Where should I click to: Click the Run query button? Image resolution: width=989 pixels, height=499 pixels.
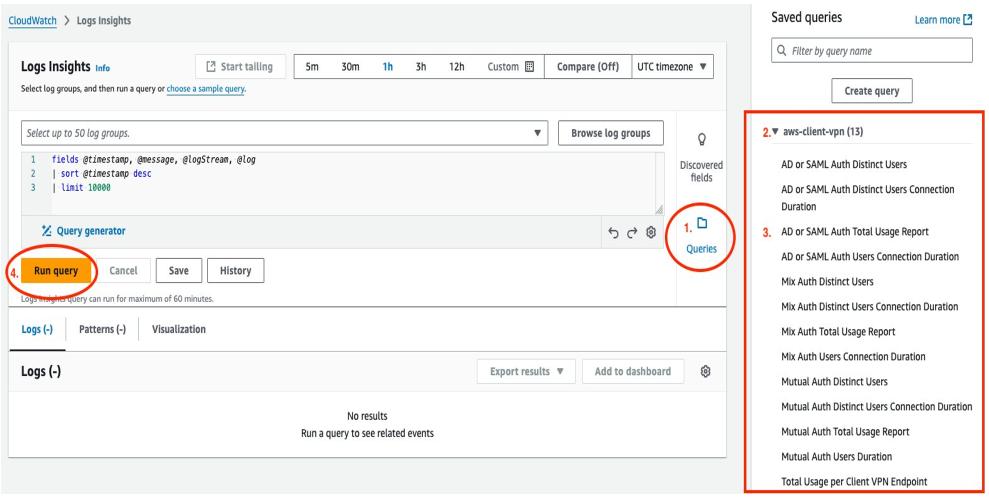pyautogui.click(x=56, y=271)
